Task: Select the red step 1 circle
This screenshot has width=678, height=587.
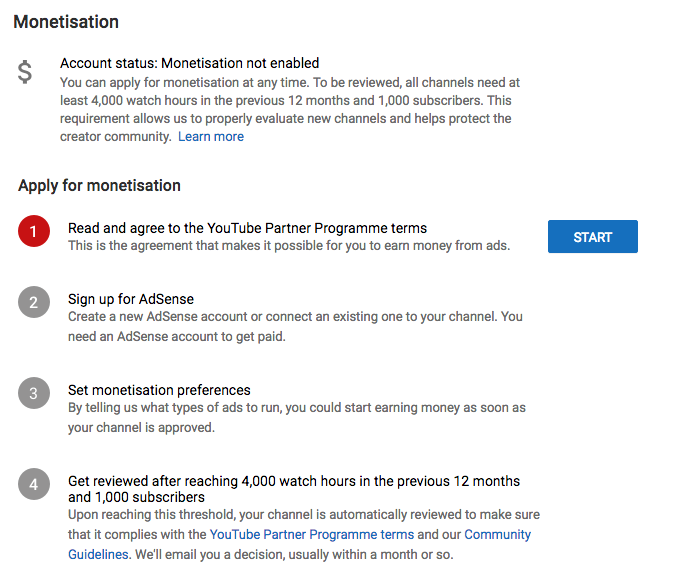Action: tap(34, 231)
